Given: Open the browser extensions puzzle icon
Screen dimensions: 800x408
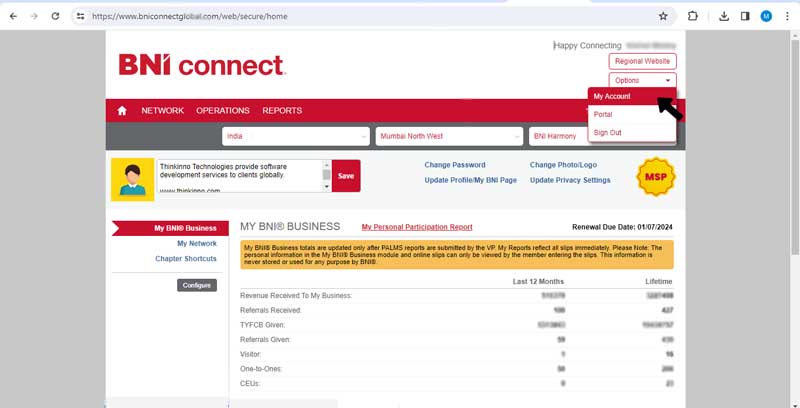Looking at the screenshot, I should 692,16.
